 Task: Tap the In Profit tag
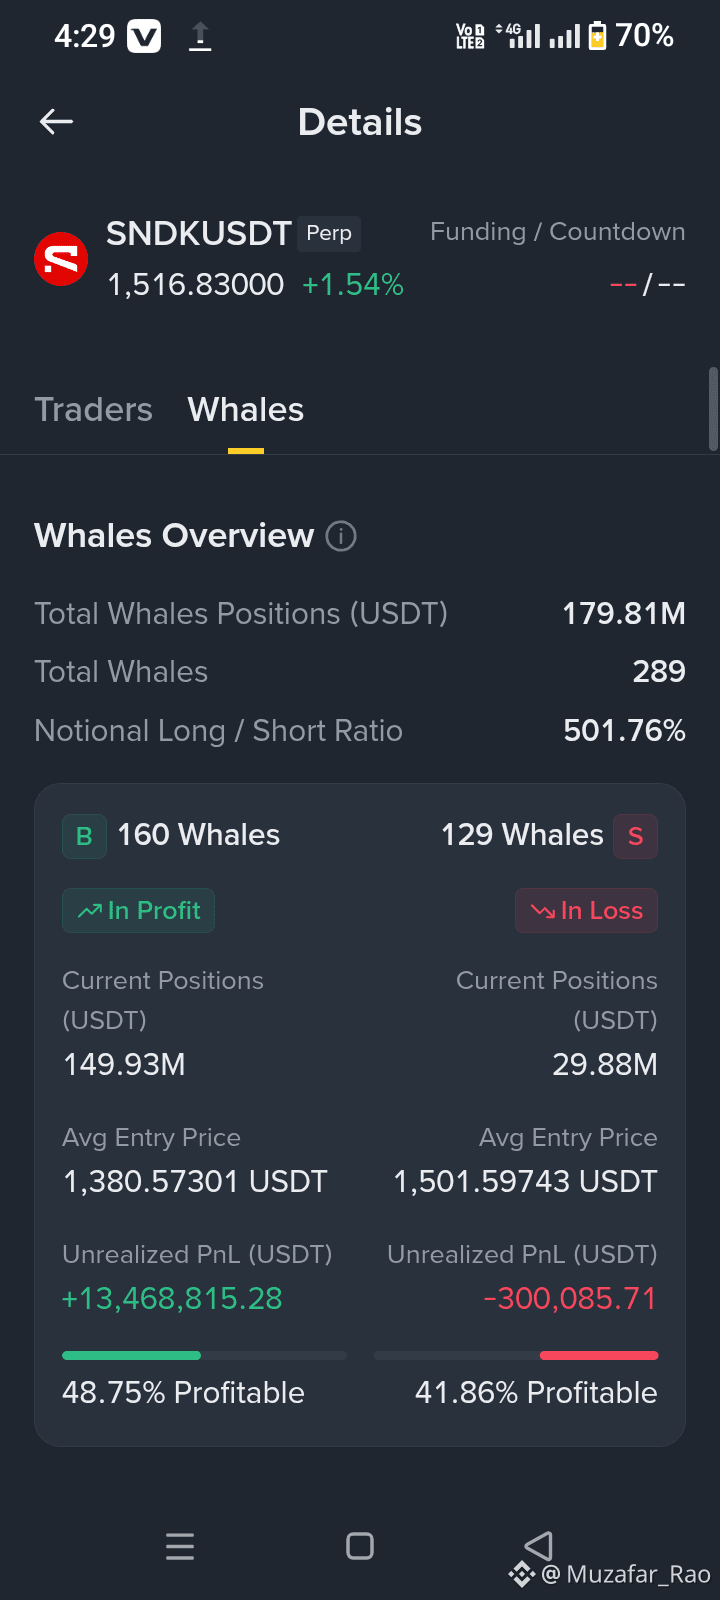138,911
